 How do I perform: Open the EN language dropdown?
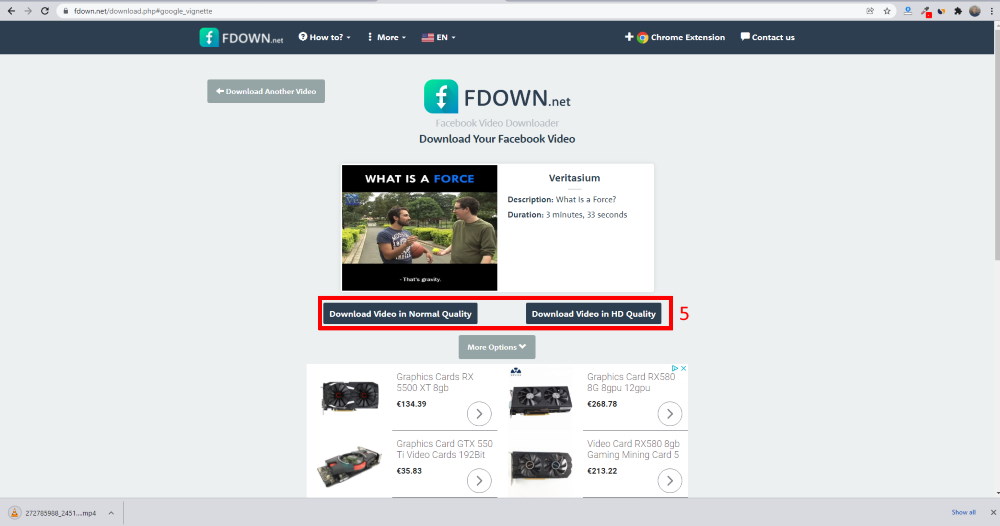pos(438,38)
